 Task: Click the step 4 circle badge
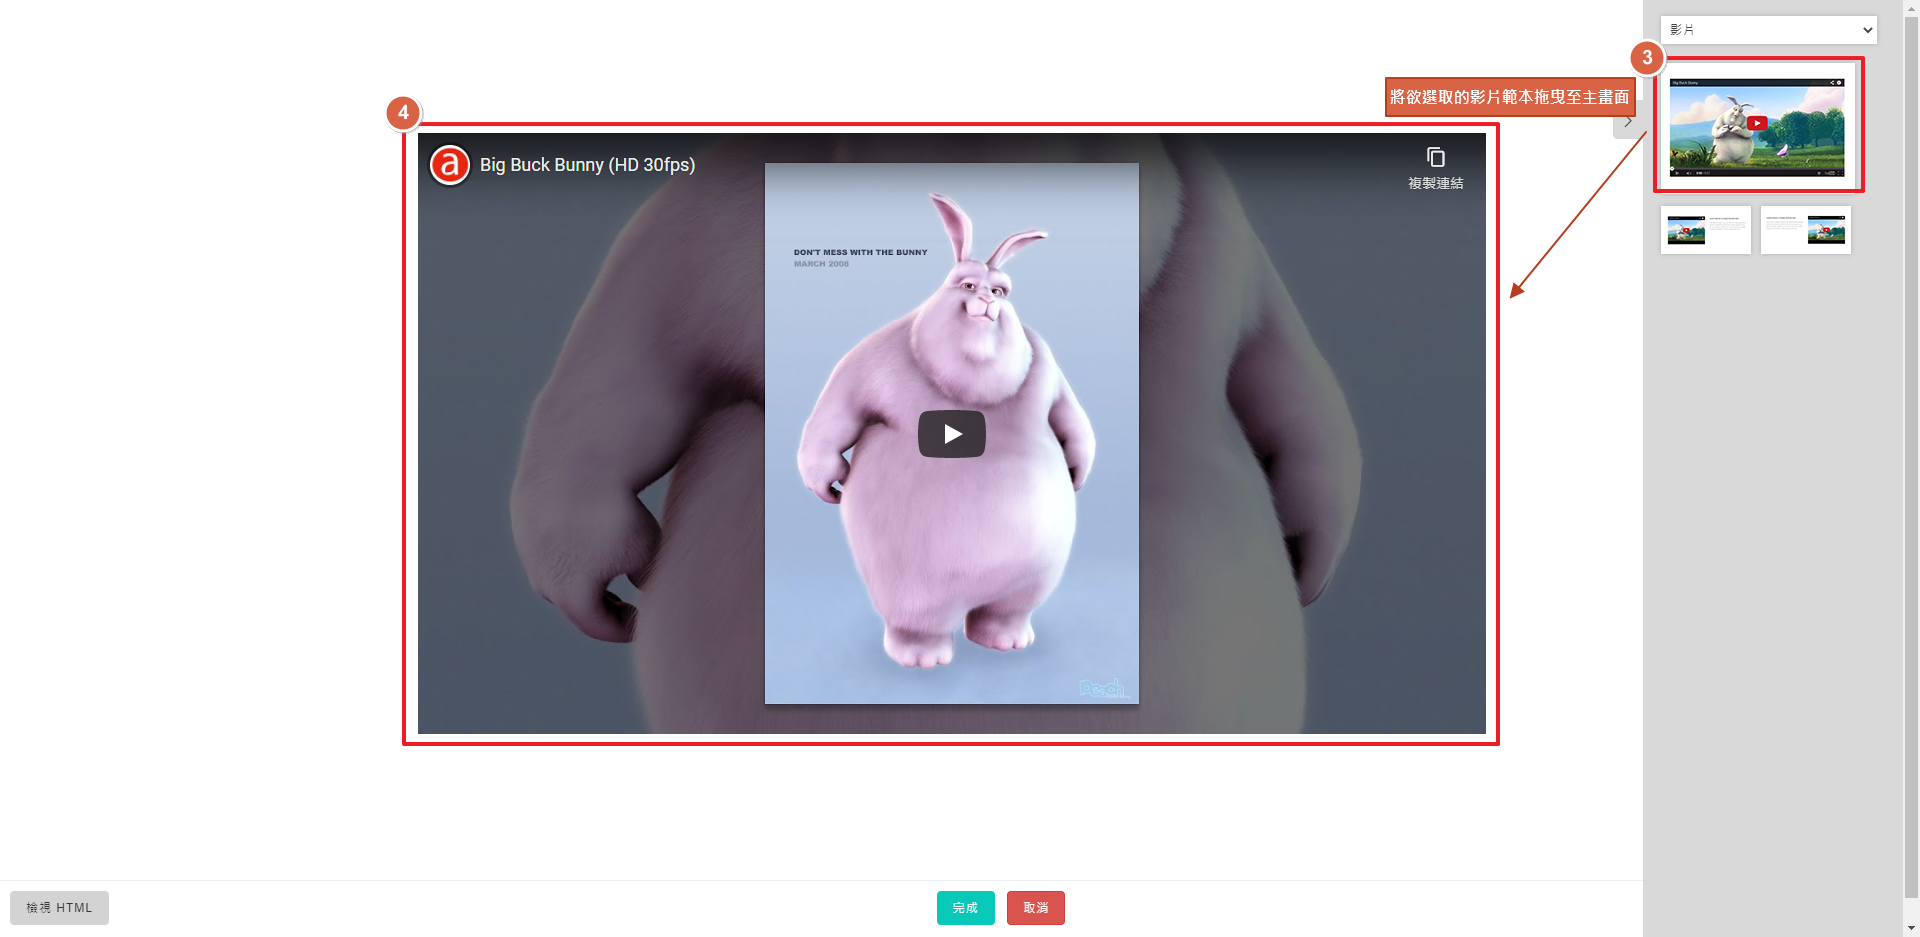coord(403,113)
